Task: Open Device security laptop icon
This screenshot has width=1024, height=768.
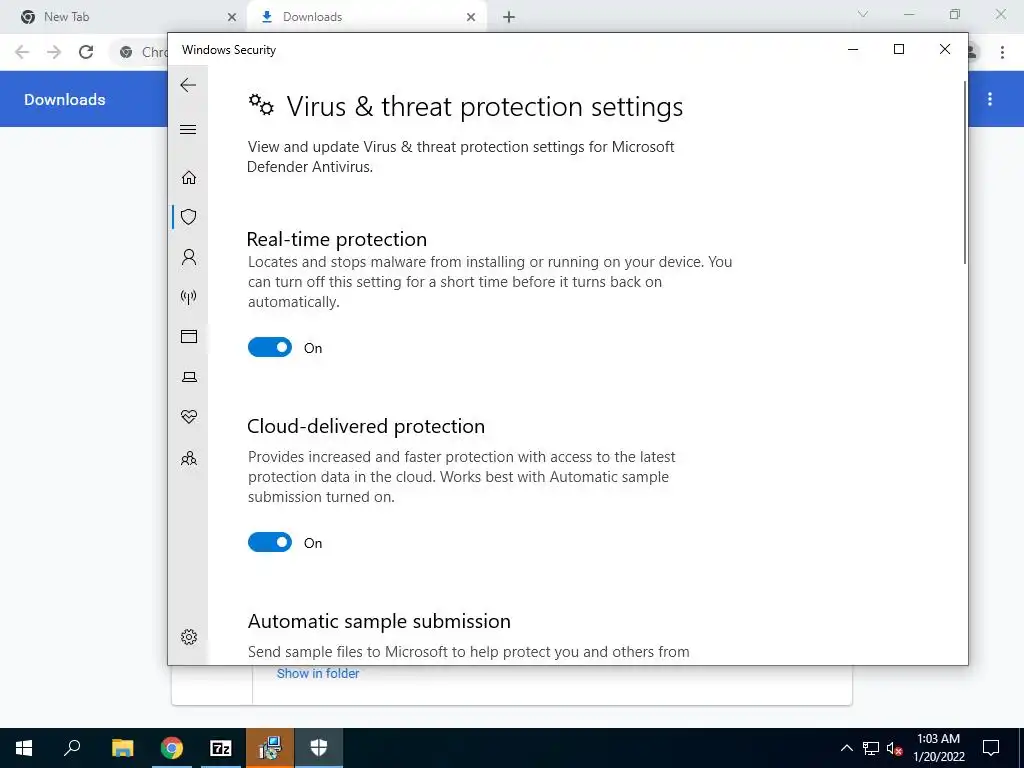Action: [x=189, y=377]
